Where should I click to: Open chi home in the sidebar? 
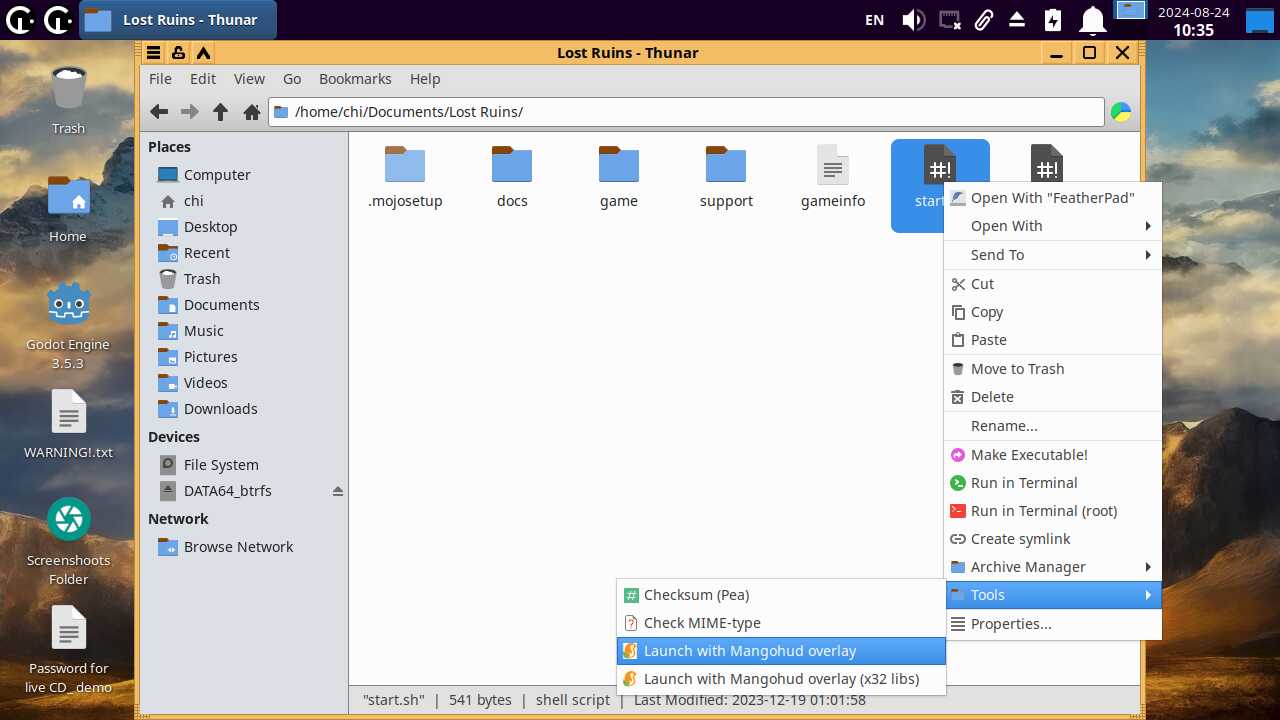(x=243, y=201)
